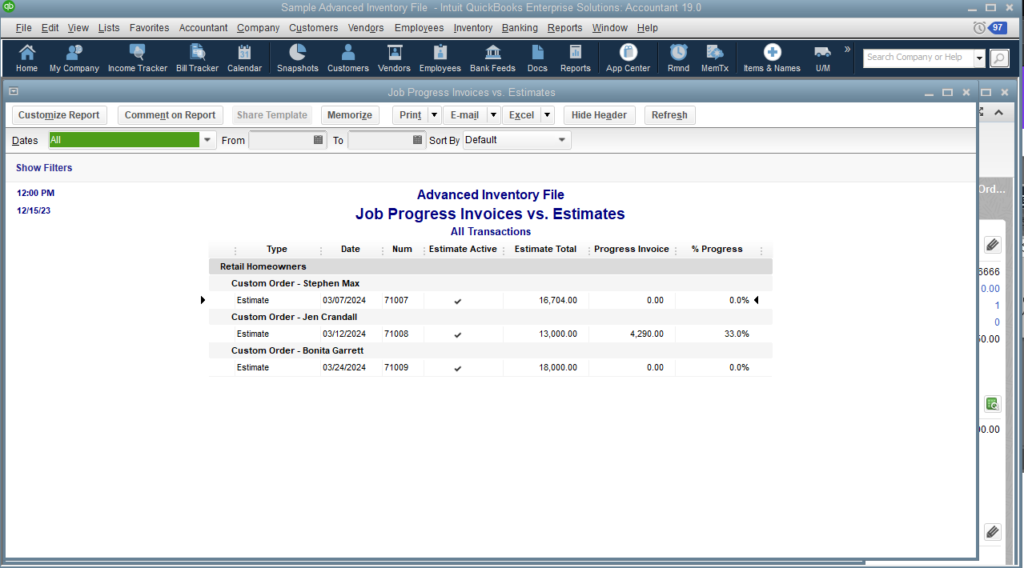Open the To date calendar picker
1024x568 pixels.
pos(417,140)
